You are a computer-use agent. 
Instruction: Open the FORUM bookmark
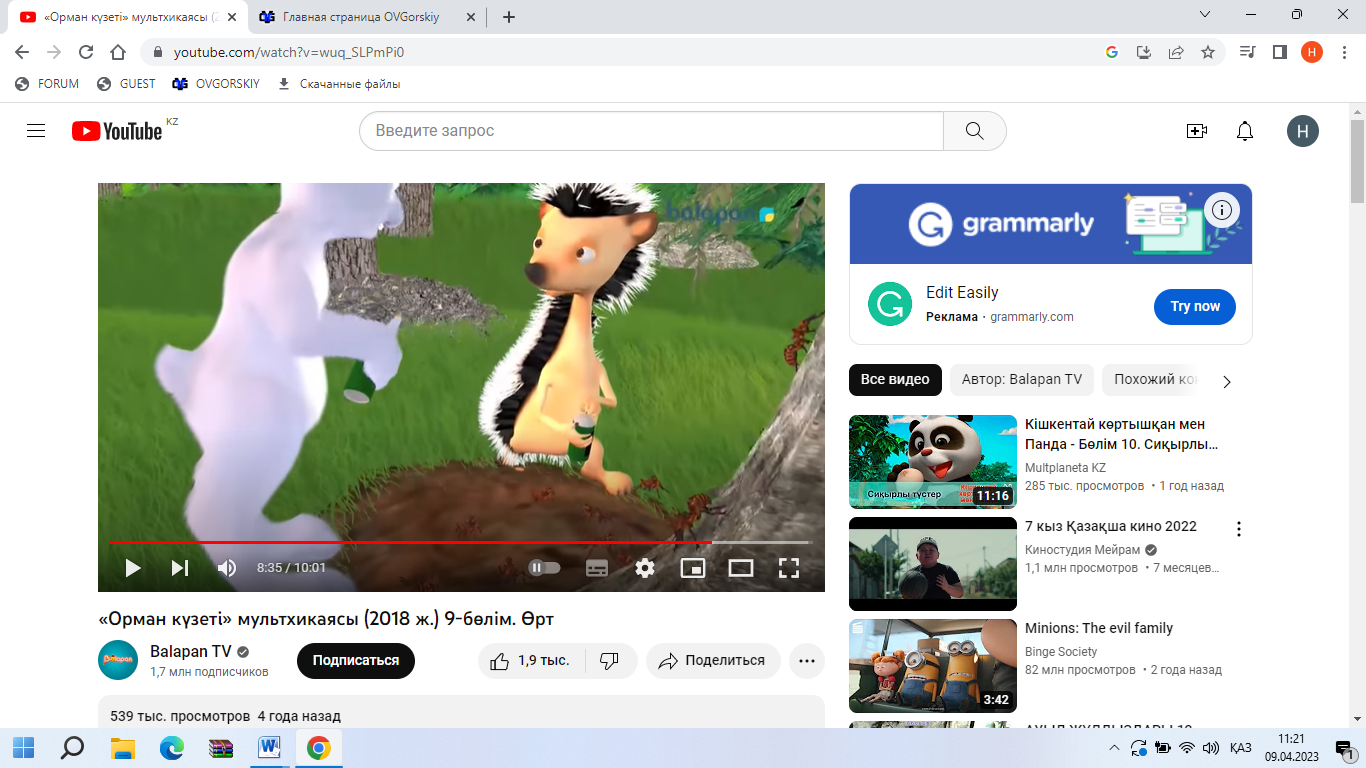[47, 84]
